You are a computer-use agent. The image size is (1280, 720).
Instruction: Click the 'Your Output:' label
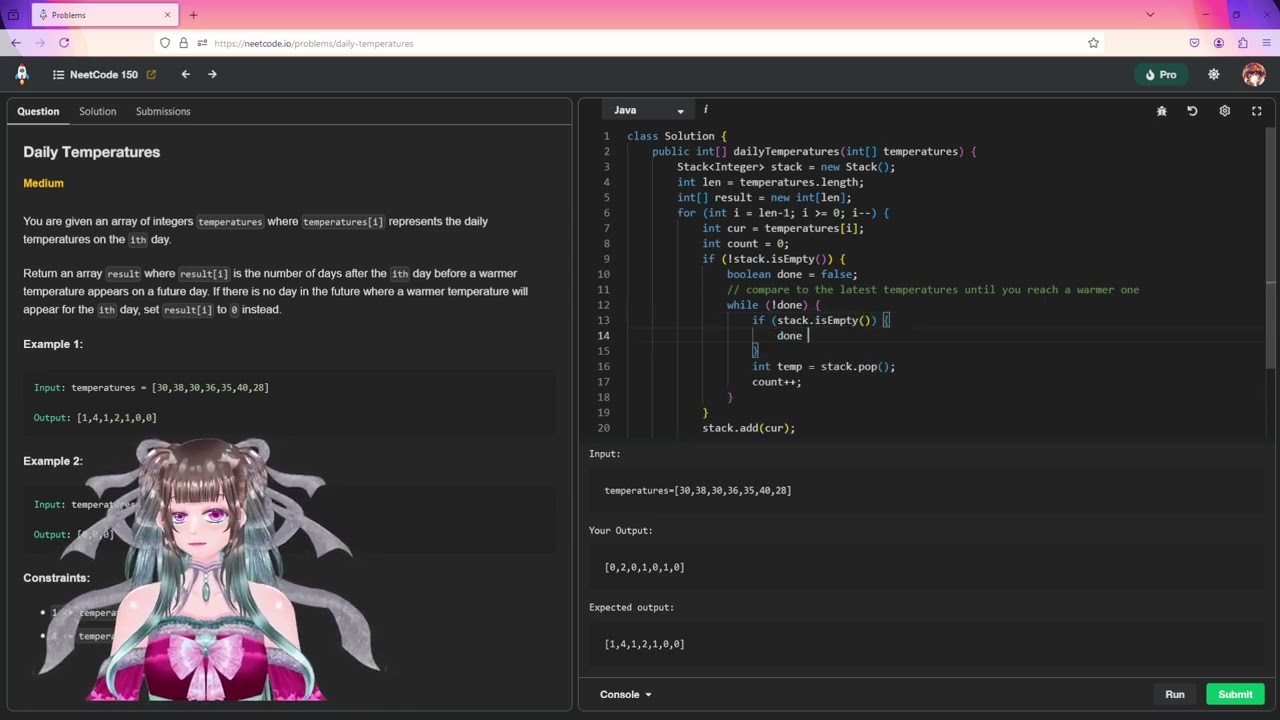click(621, 530)
